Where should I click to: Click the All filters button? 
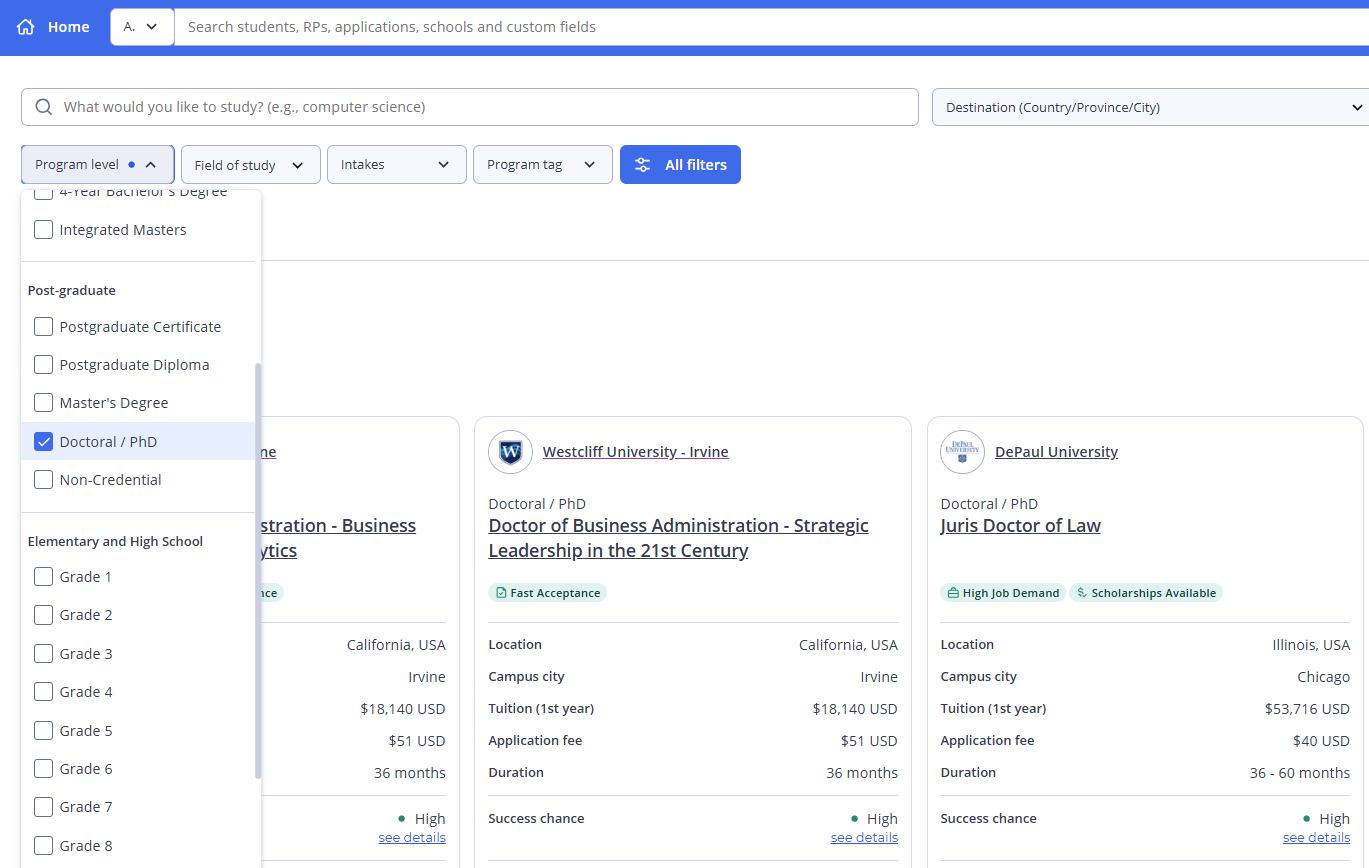pyautogui.click(x=680, y=165)
